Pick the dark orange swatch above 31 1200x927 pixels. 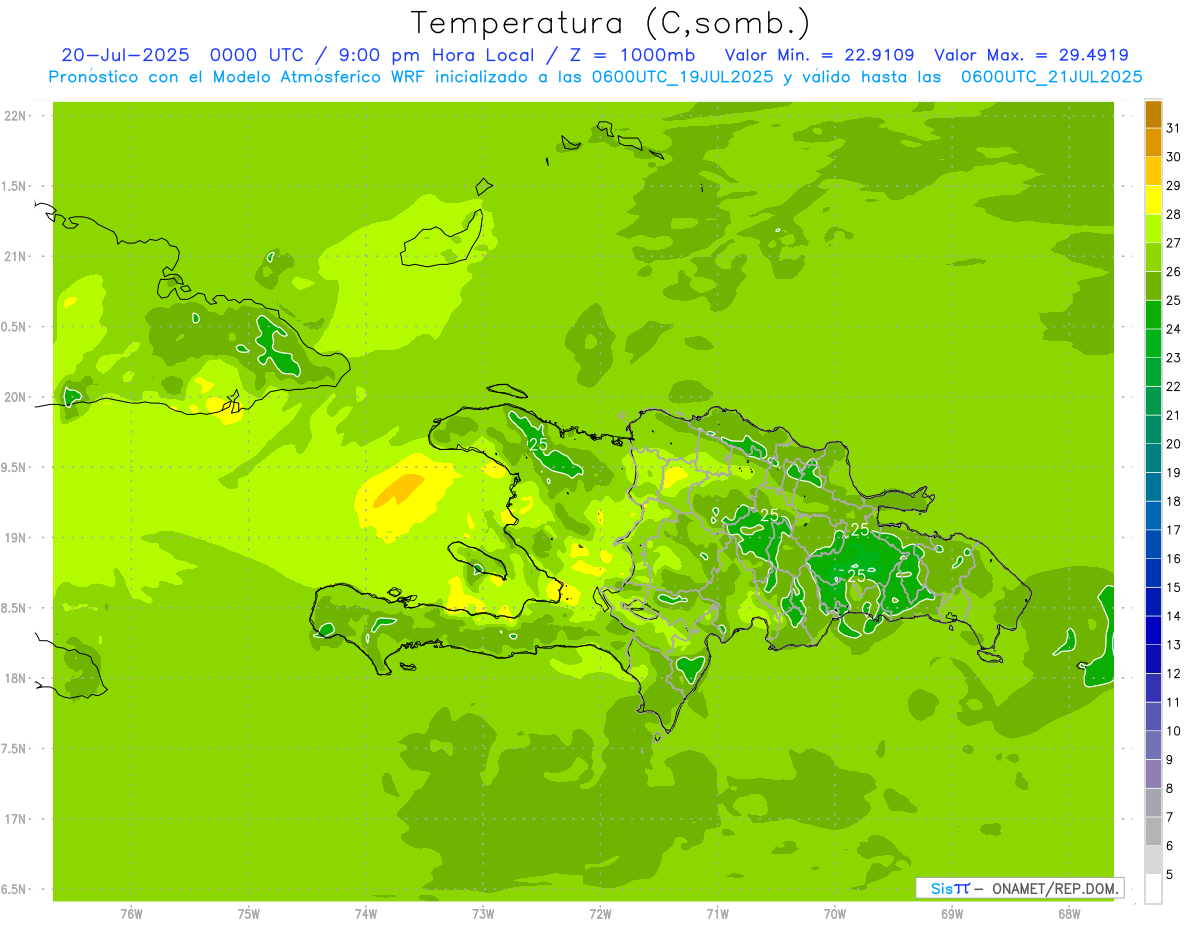pyautogui.click(x=1153, y=115)
